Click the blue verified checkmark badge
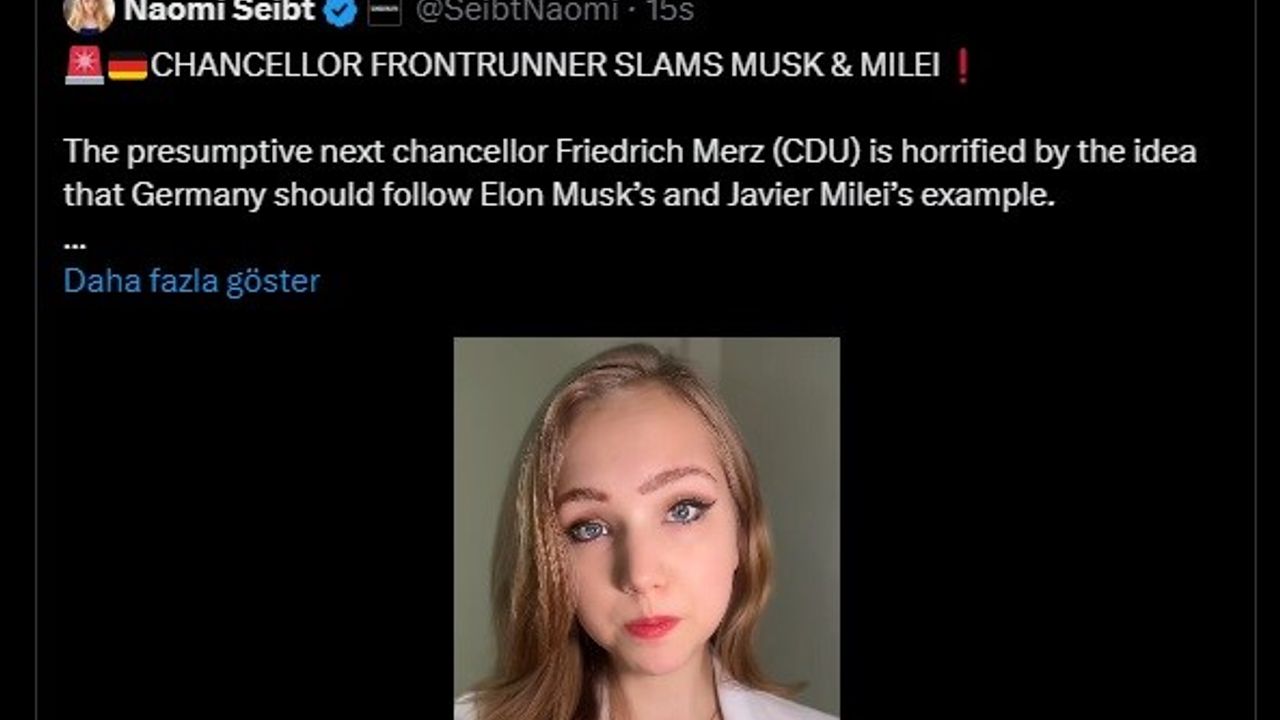Viewport: 1280px width, 720px height. (342, 13)
